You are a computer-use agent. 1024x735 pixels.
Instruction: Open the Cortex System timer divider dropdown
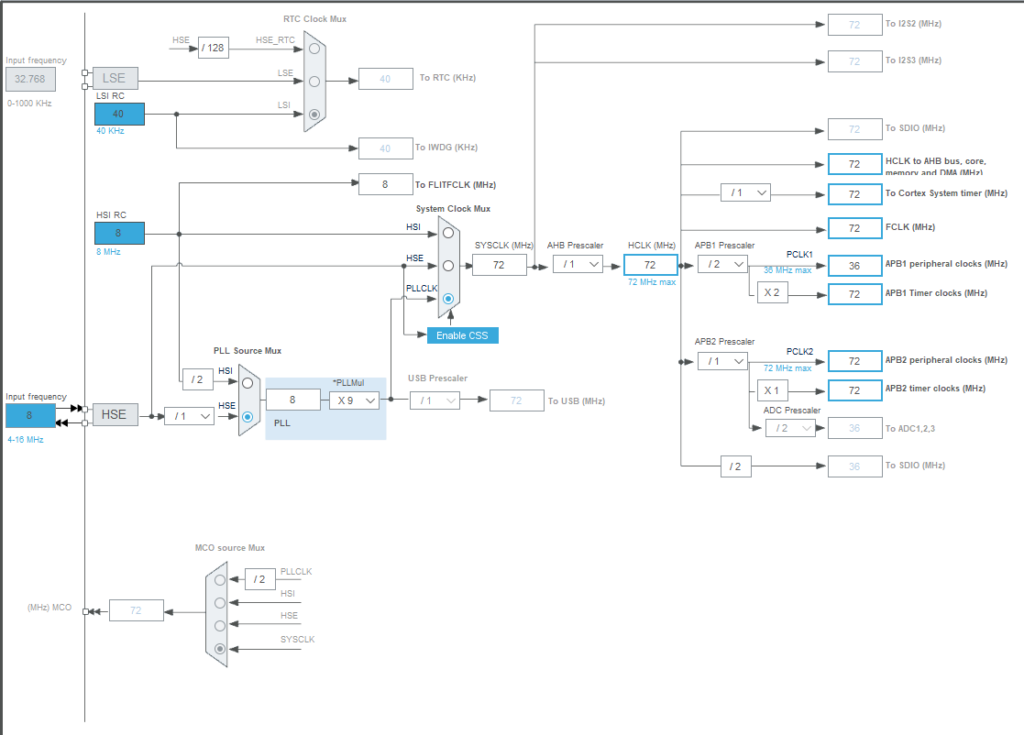(746, 193)
